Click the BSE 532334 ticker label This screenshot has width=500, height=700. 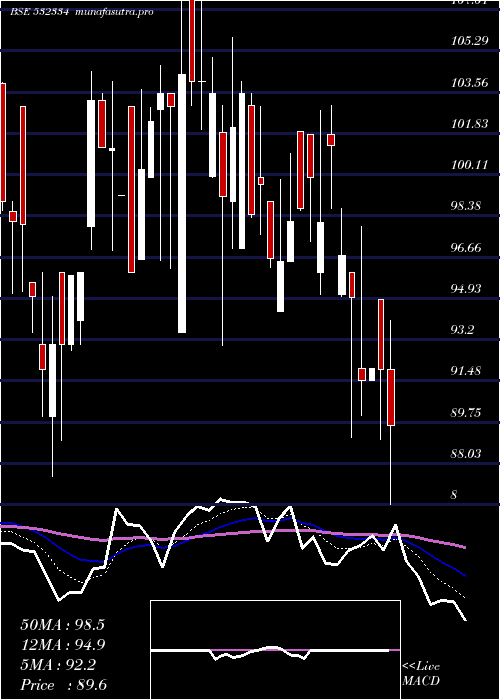[x=39, y=12]
